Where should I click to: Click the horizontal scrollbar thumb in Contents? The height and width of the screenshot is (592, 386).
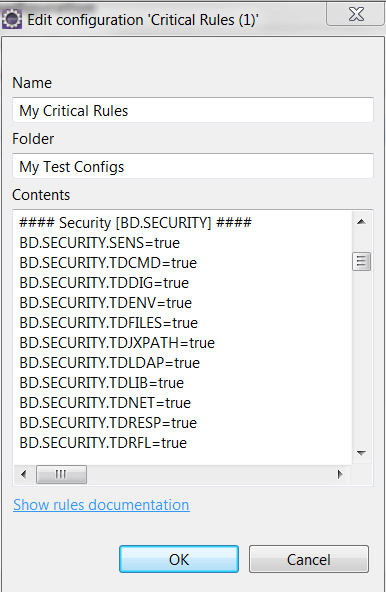[x=61, y=474]
